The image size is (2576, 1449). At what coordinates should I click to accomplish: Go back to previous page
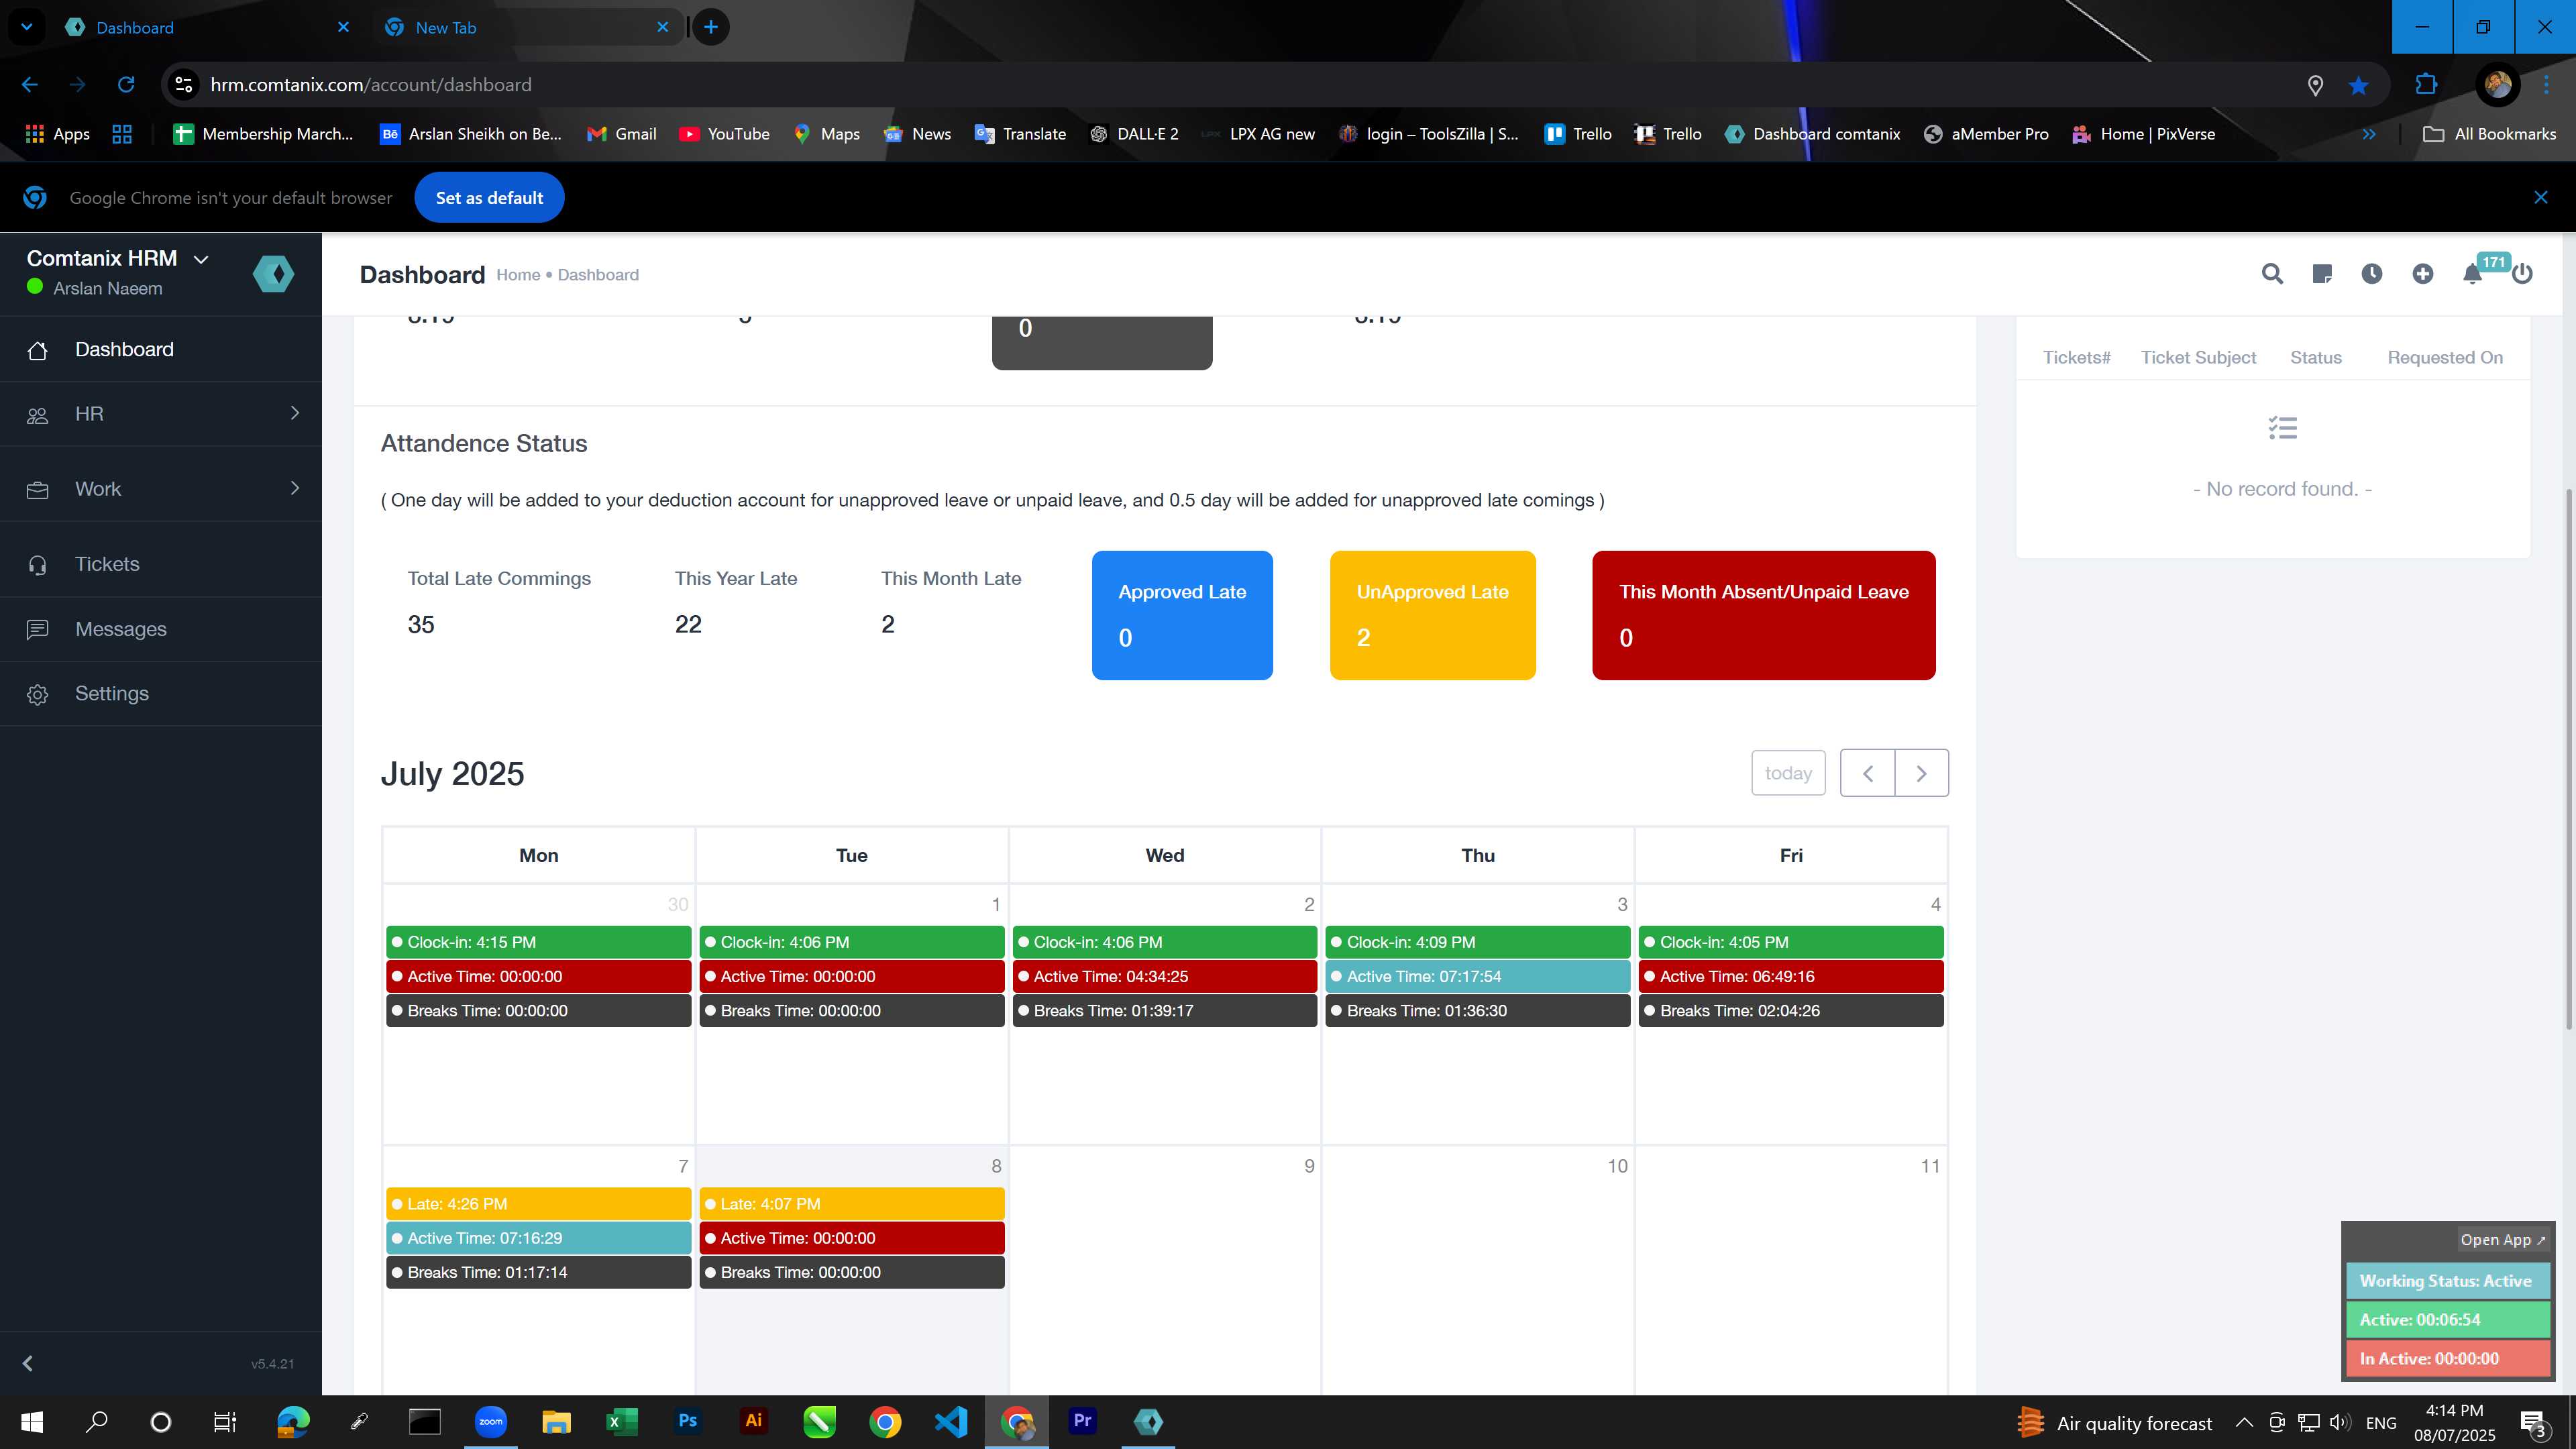[x=30, y=85]
